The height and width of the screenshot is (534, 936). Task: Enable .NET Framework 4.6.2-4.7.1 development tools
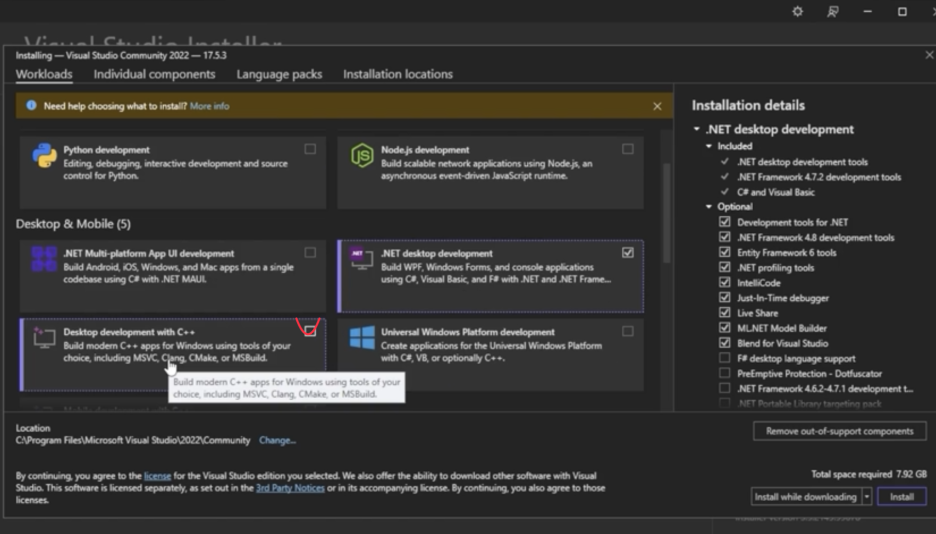[x=725, y=388]
